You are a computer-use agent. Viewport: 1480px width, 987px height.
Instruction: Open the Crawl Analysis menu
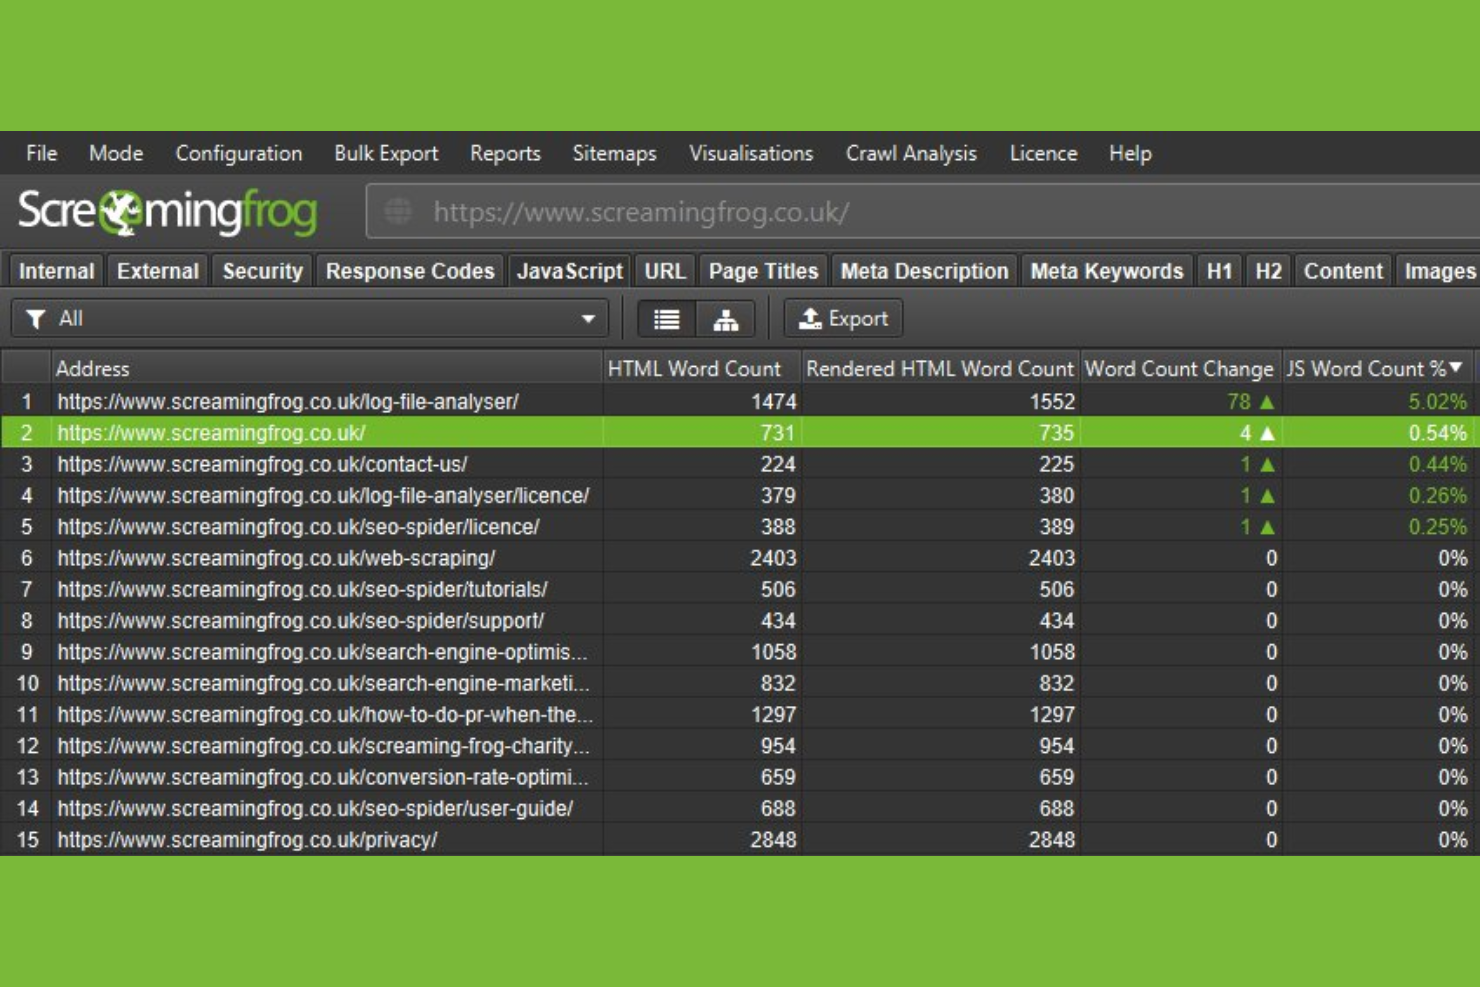click(x=910, y=153)
